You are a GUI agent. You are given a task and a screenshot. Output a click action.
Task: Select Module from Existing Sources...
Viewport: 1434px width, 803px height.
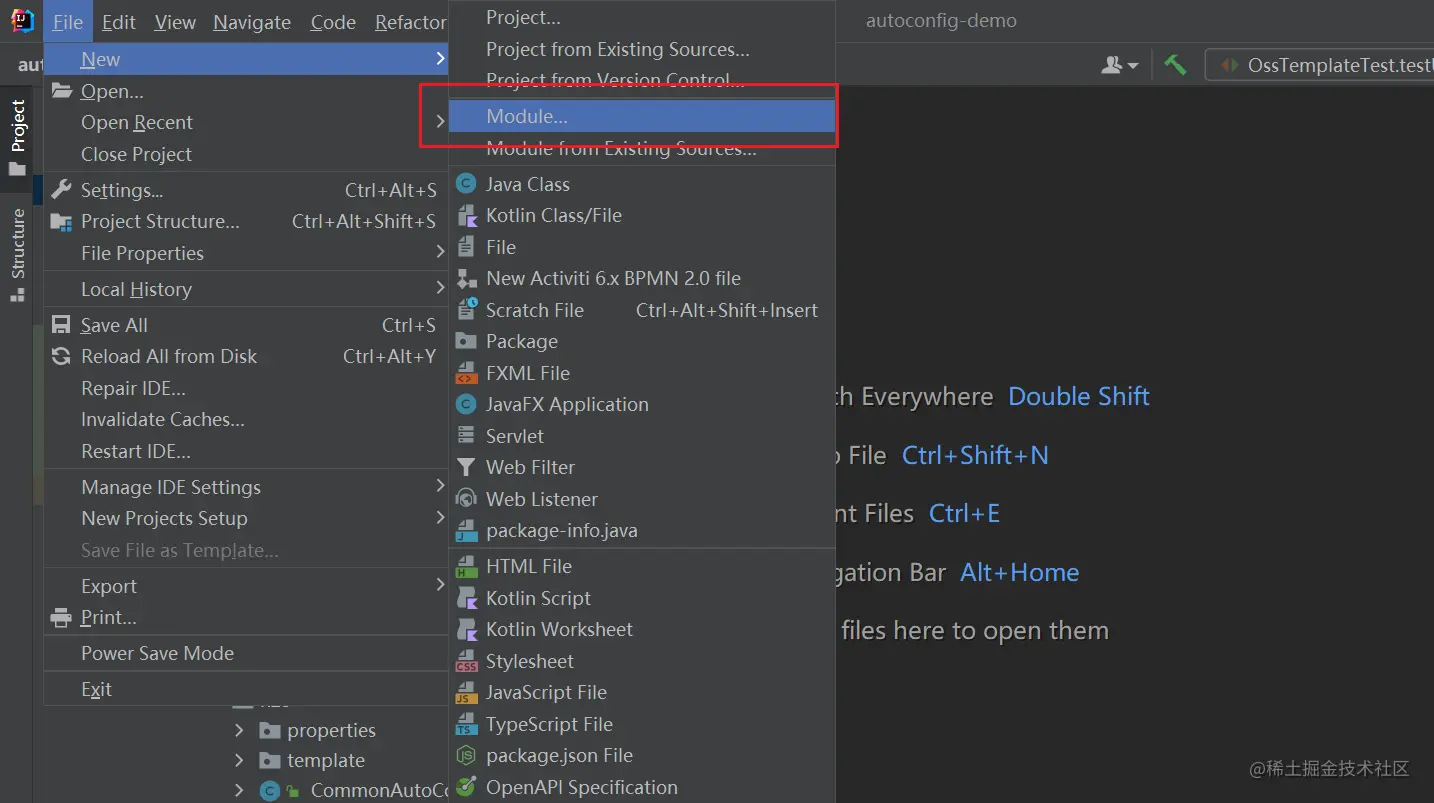[641, 149]
